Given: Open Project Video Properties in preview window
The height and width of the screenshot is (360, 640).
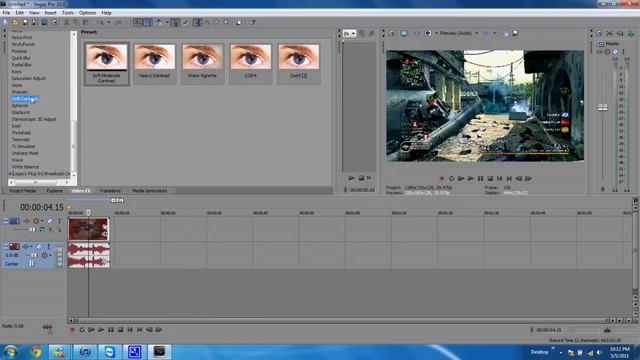Looking at the screenshot, I should pyautogui.click(x=392, y=33).
